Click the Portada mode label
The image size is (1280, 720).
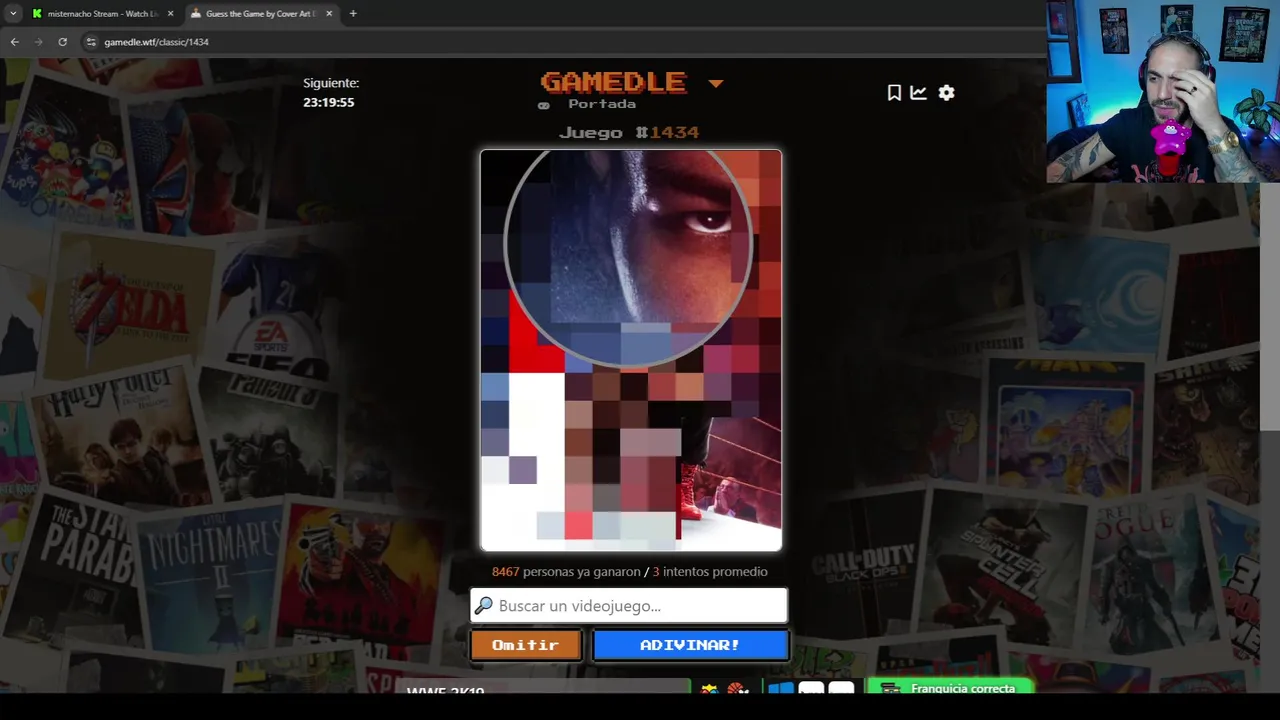click(x=602, y=104)
